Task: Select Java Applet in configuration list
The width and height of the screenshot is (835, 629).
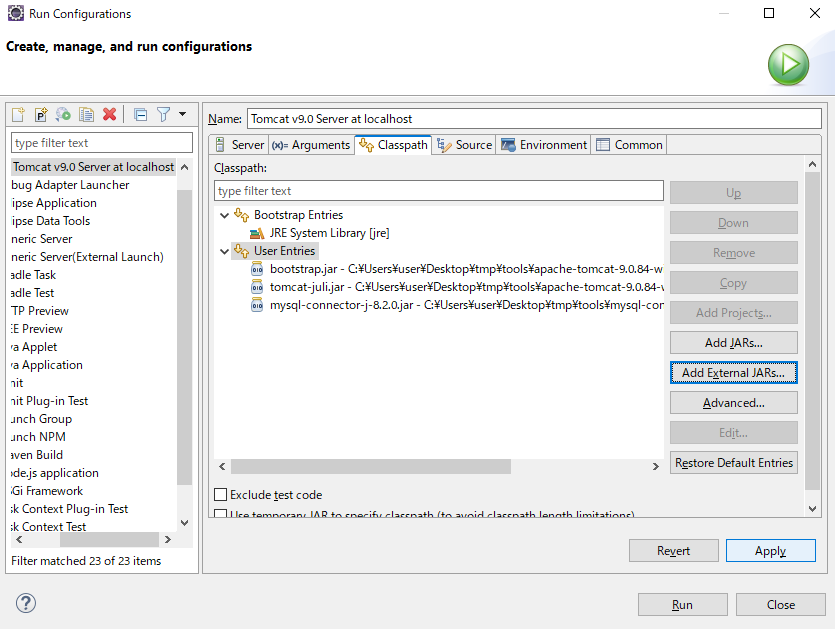Action: 34,347
